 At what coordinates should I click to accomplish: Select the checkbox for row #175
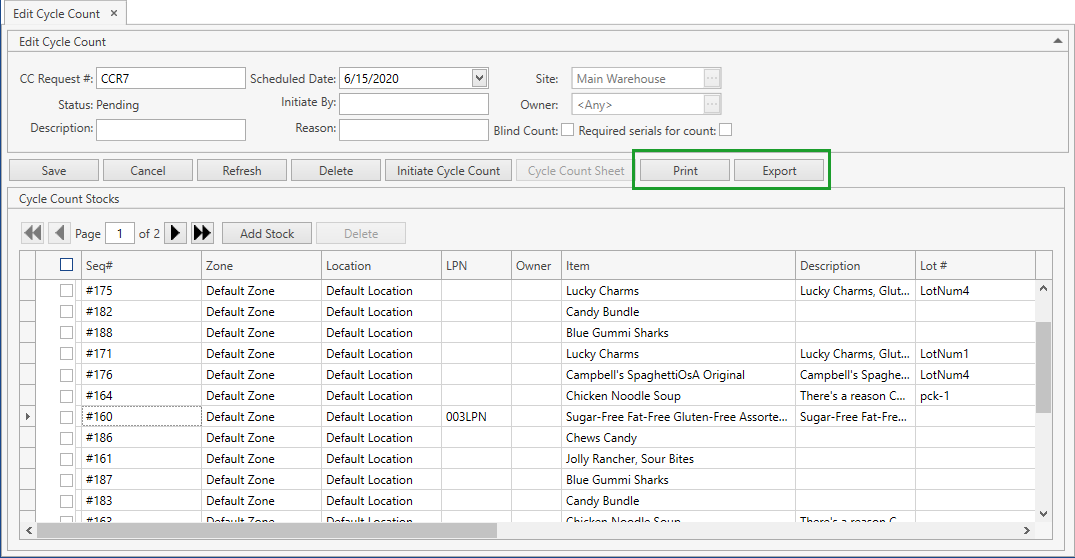[x=67, y=291]
